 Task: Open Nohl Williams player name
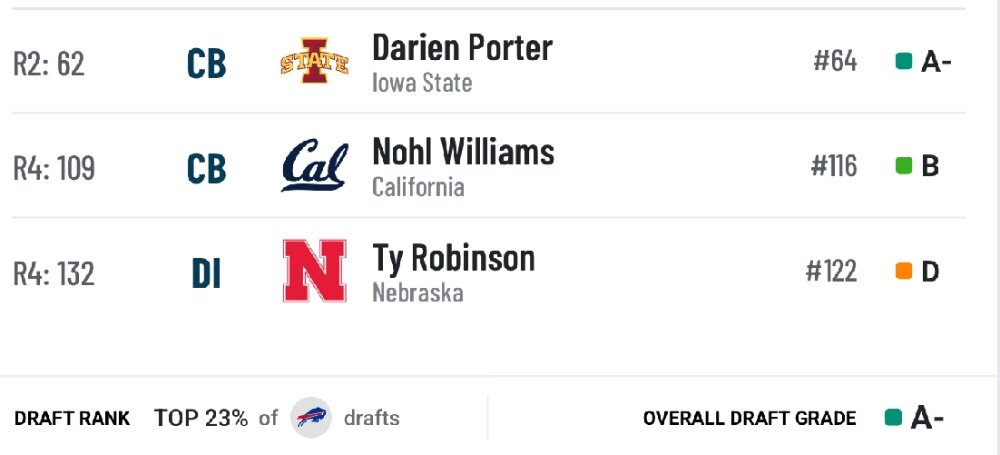point(463,152)
